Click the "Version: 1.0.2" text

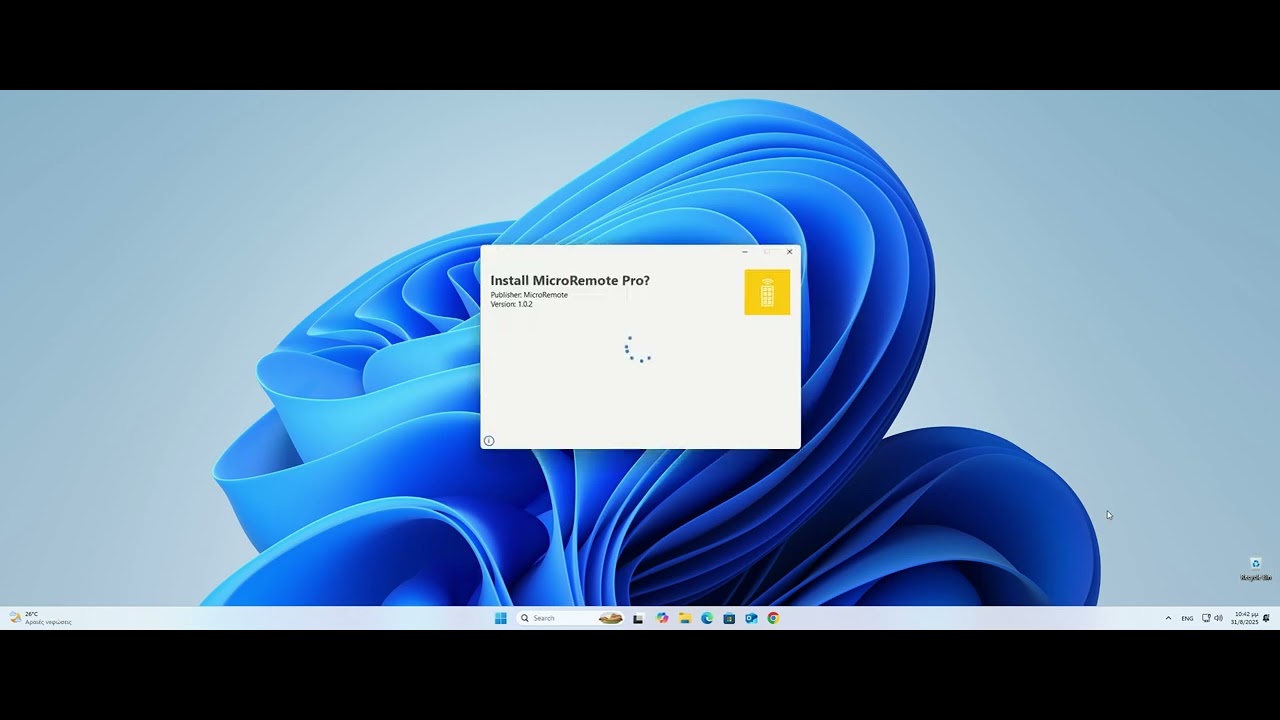click(x=511, y=304)
